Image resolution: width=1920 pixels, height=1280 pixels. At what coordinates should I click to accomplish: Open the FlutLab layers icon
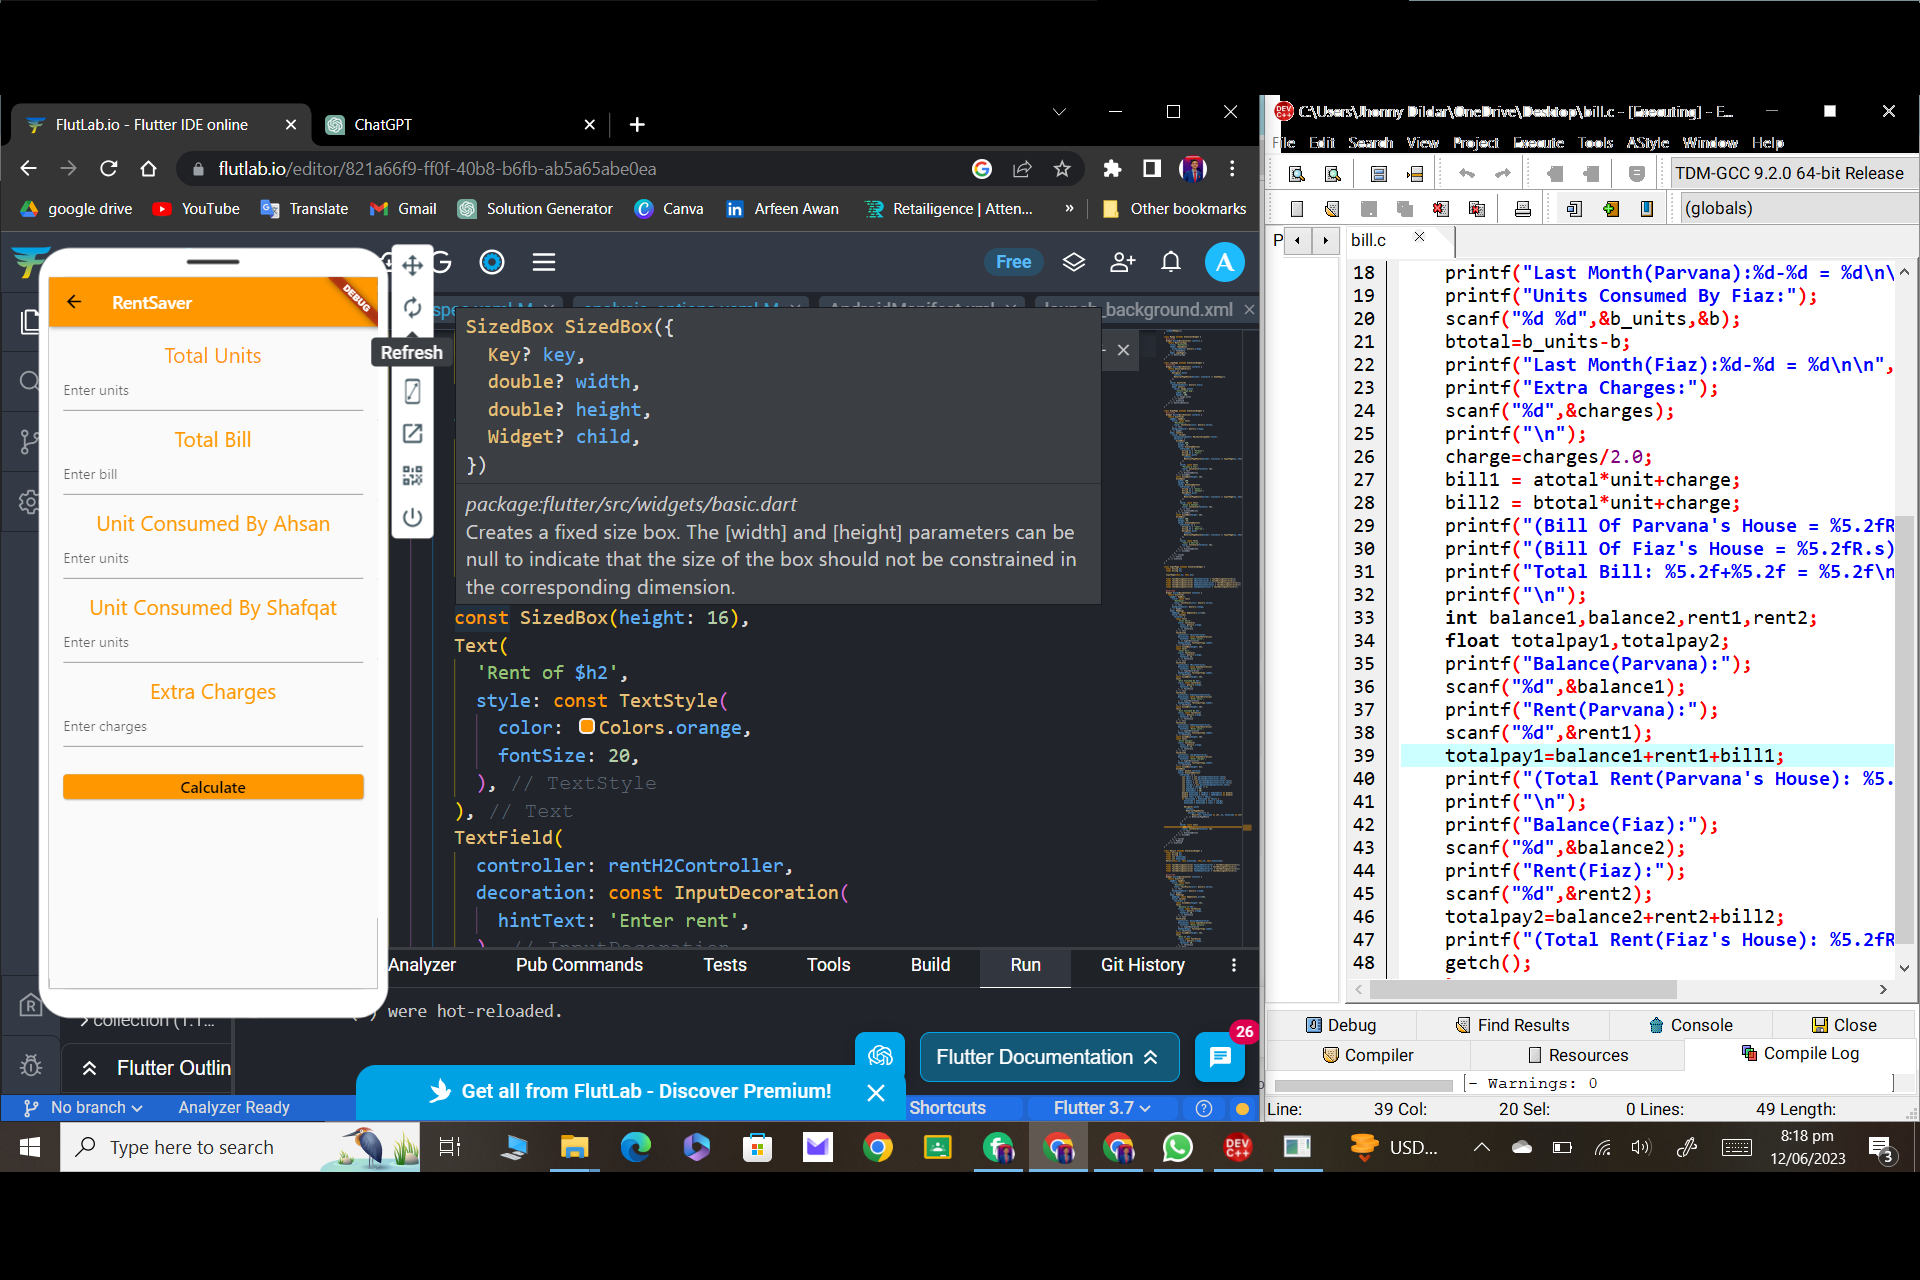pyautogui.click(x=1073, y=262)
